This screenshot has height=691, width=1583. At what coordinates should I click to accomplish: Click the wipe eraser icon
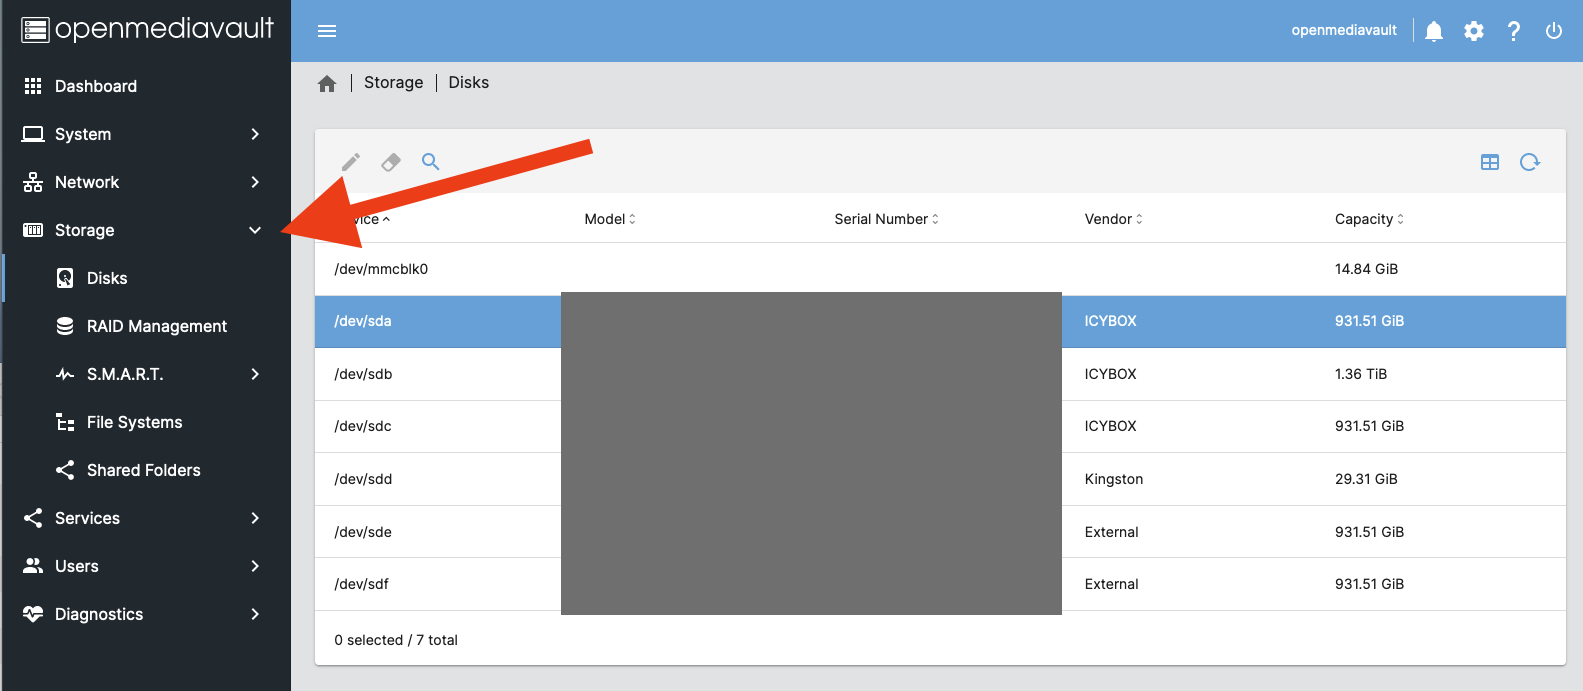391,162
